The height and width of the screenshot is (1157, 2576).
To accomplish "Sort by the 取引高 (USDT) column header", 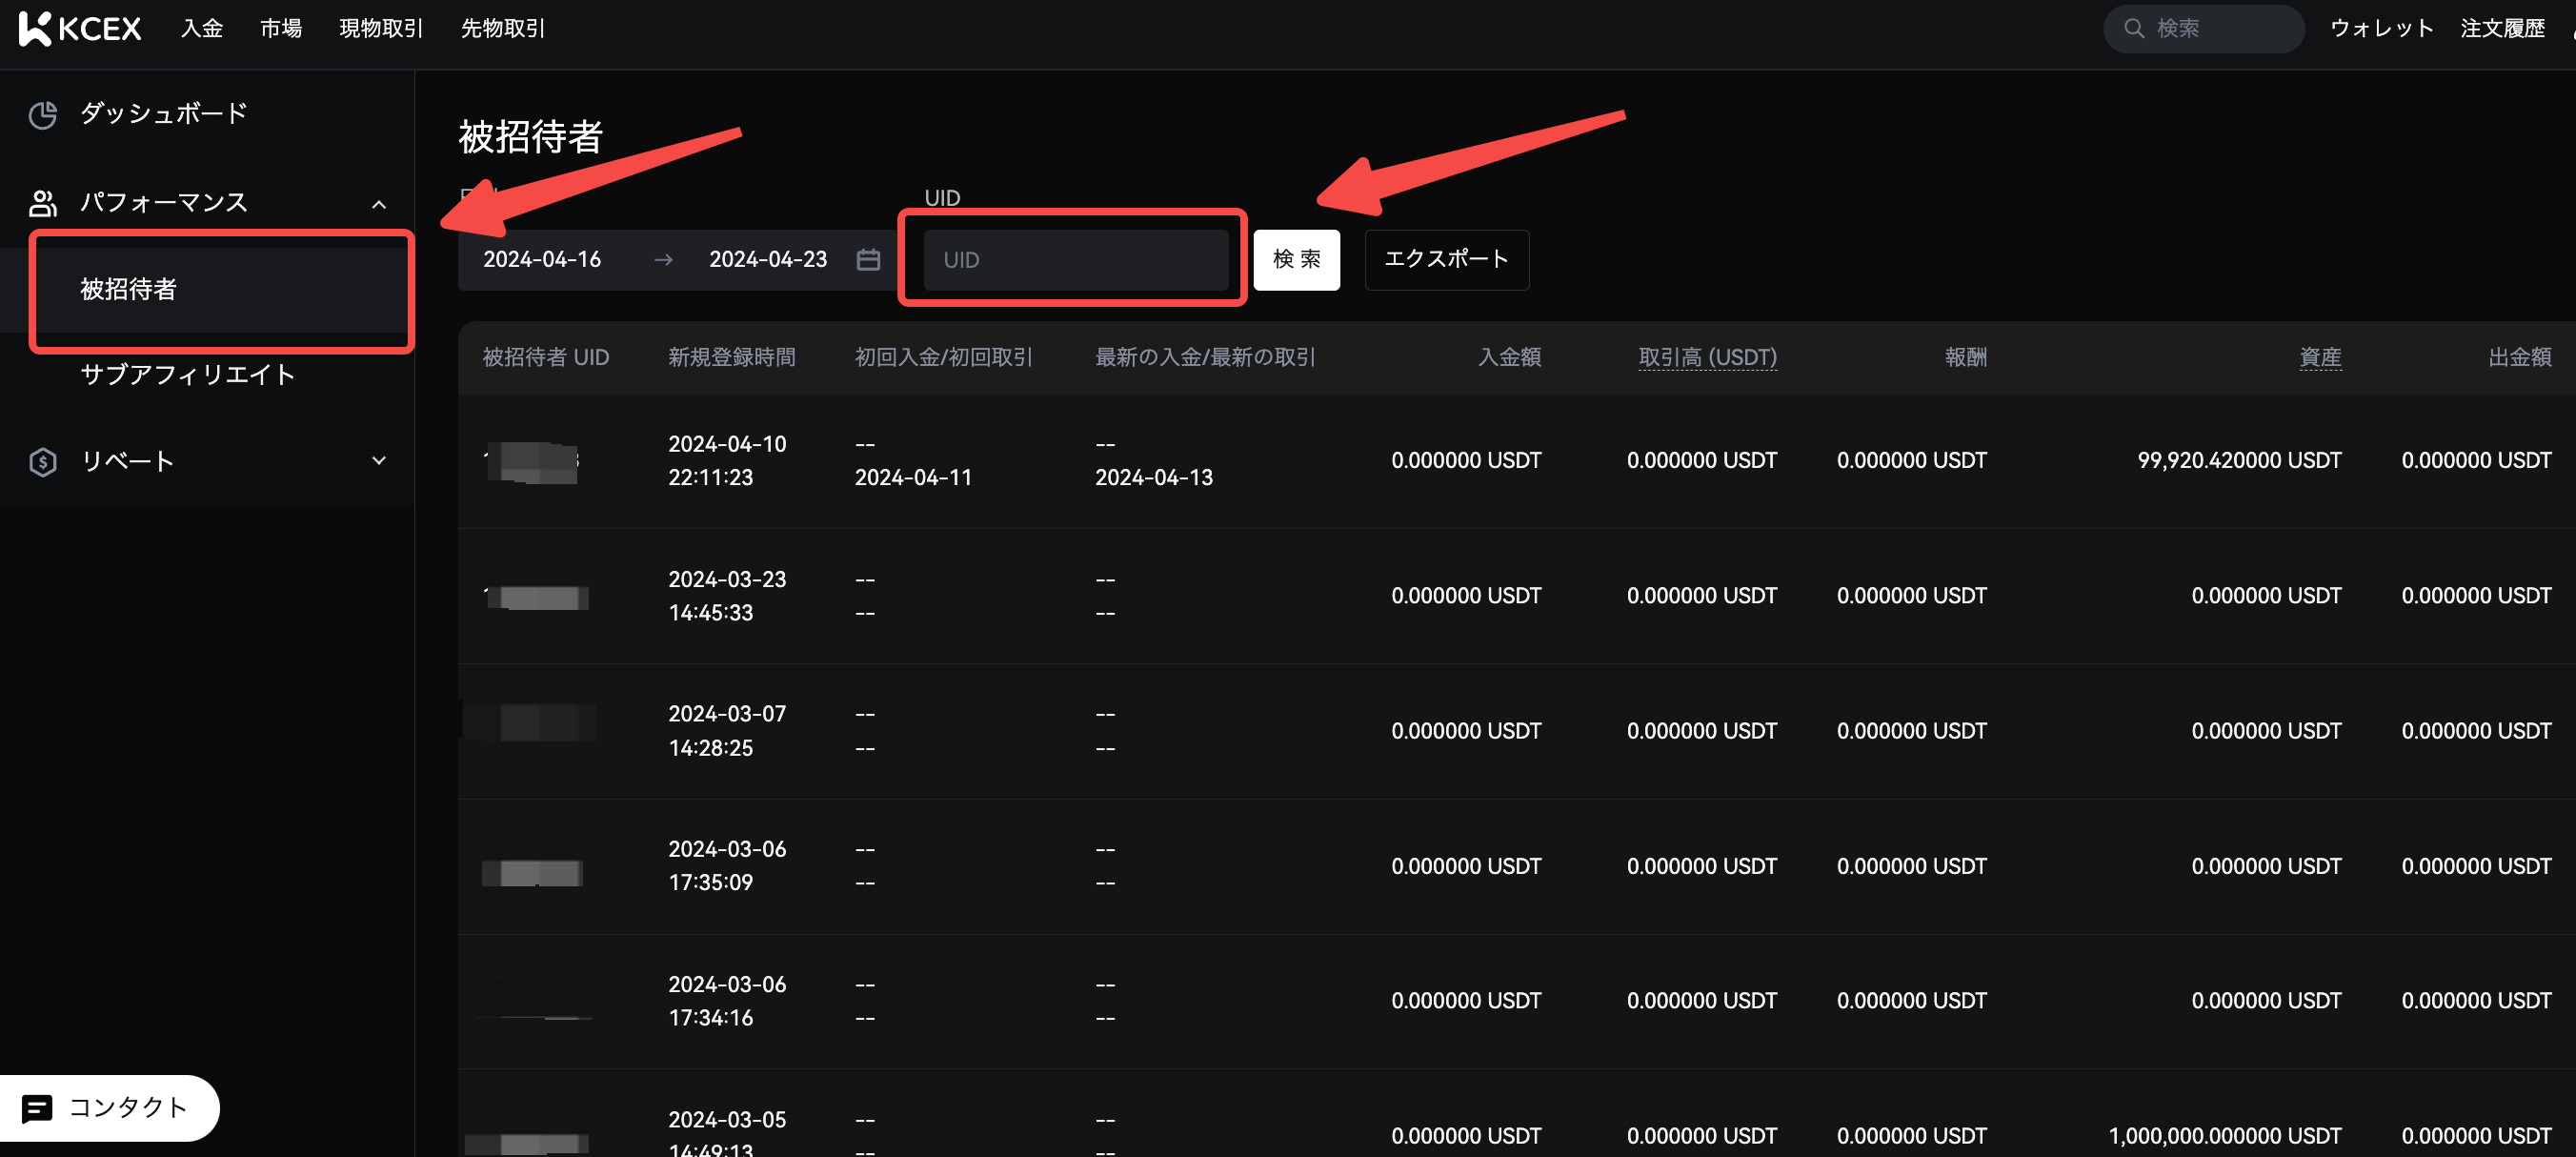I will click(1707, 357).
